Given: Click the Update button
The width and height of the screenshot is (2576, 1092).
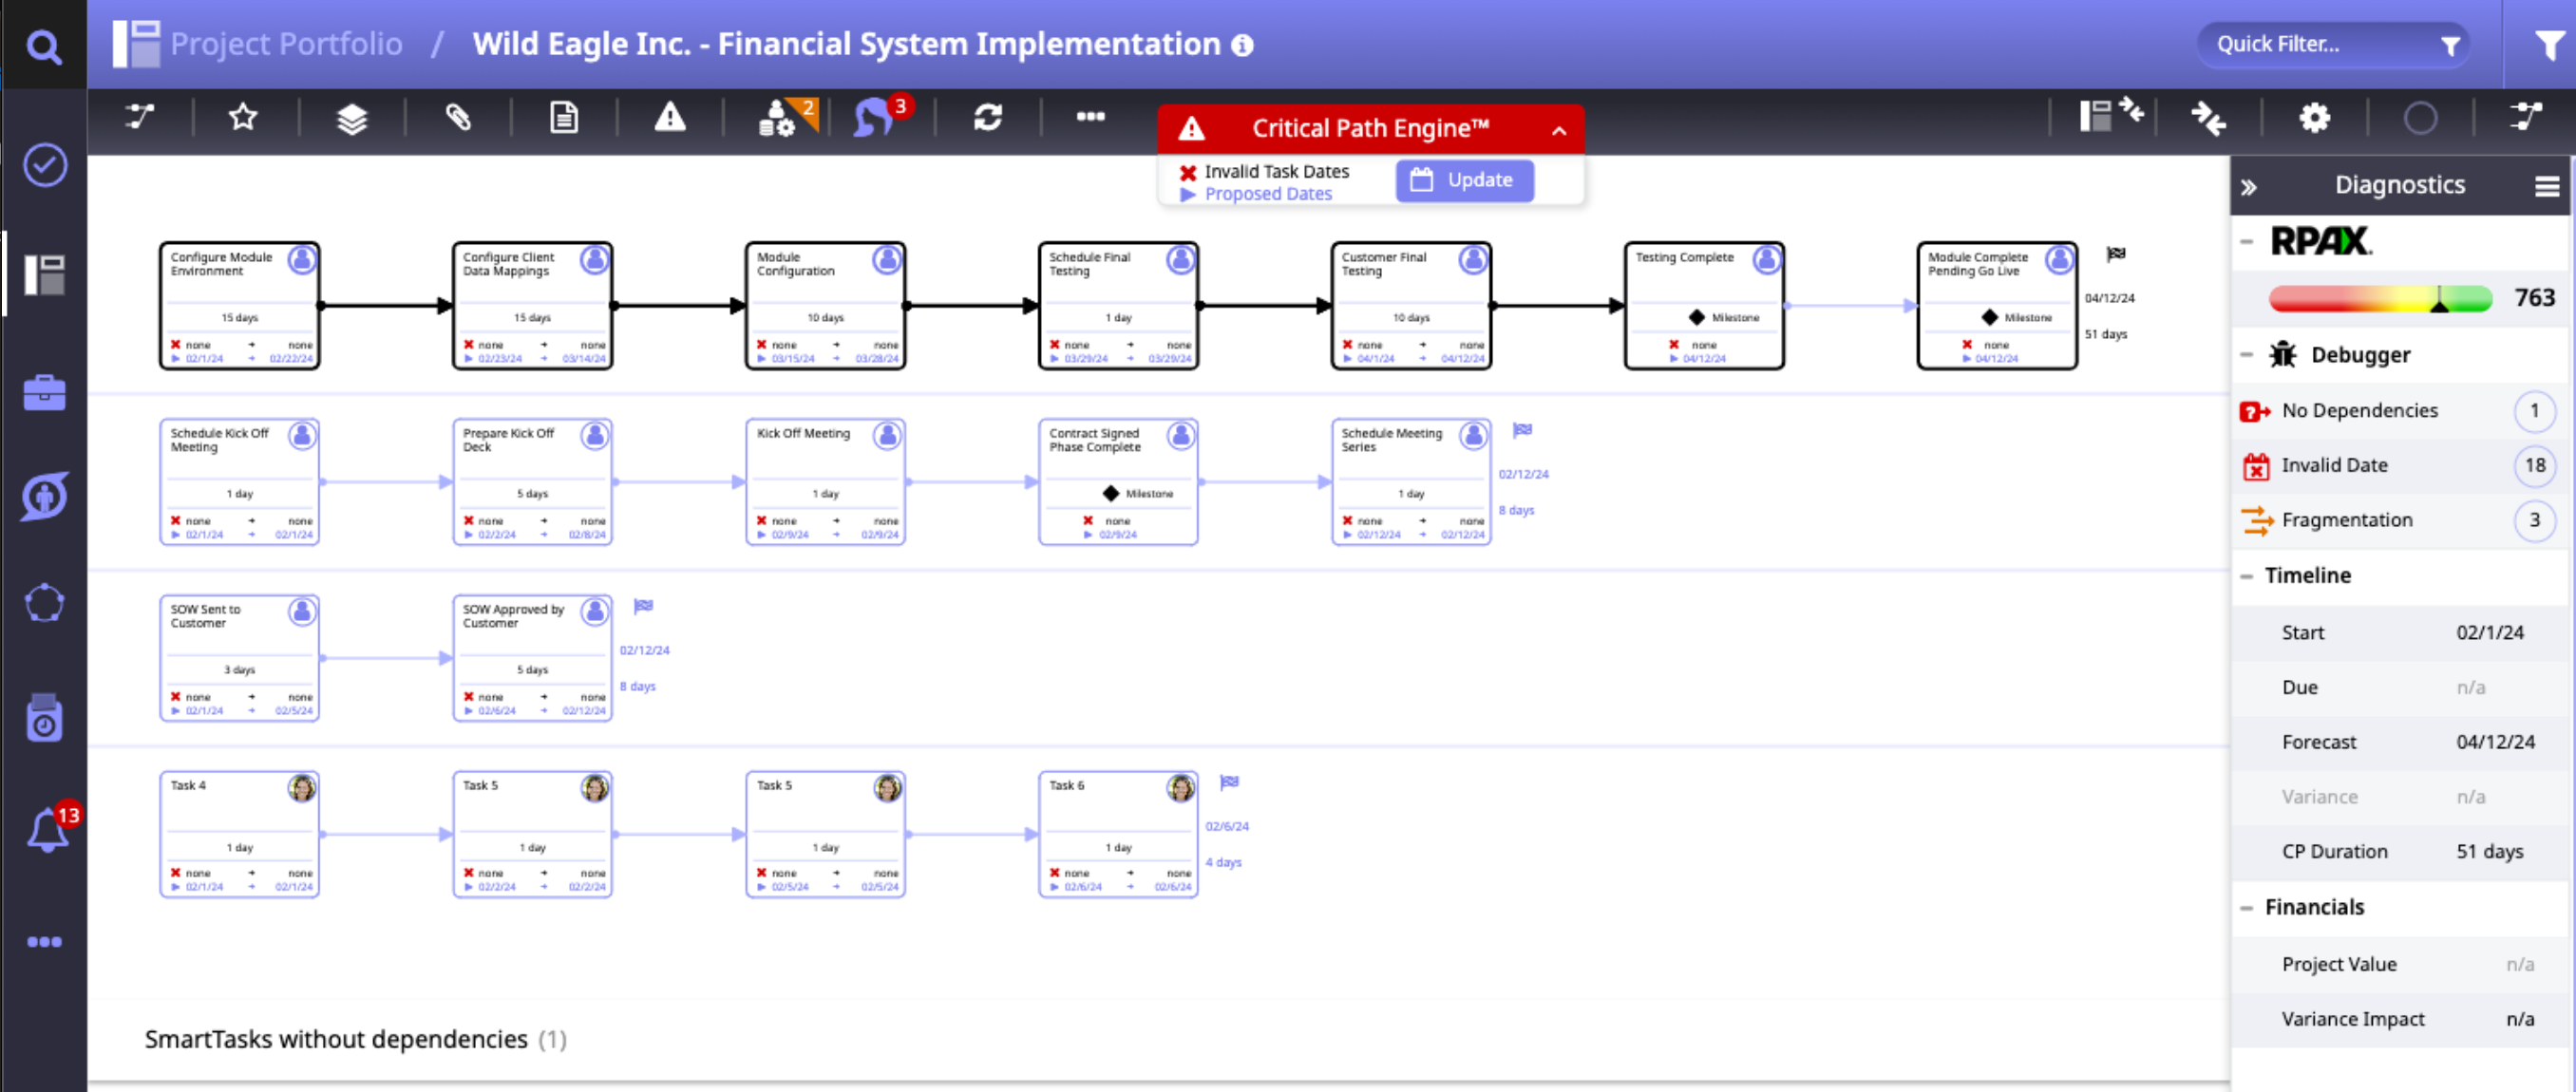Looking at the screenshot, I should (x=1464, y=180).
